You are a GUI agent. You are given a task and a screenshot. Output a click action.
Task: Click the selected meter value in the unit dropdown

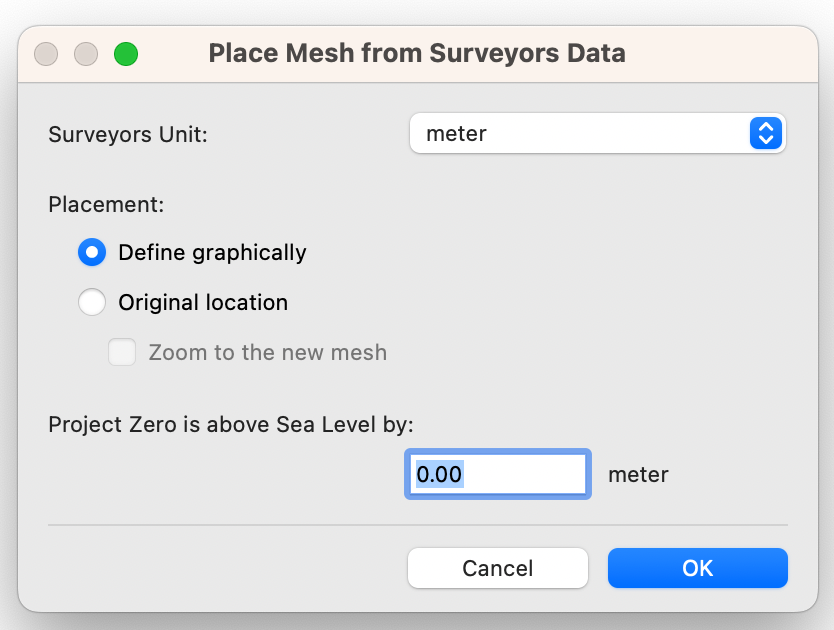456,133
